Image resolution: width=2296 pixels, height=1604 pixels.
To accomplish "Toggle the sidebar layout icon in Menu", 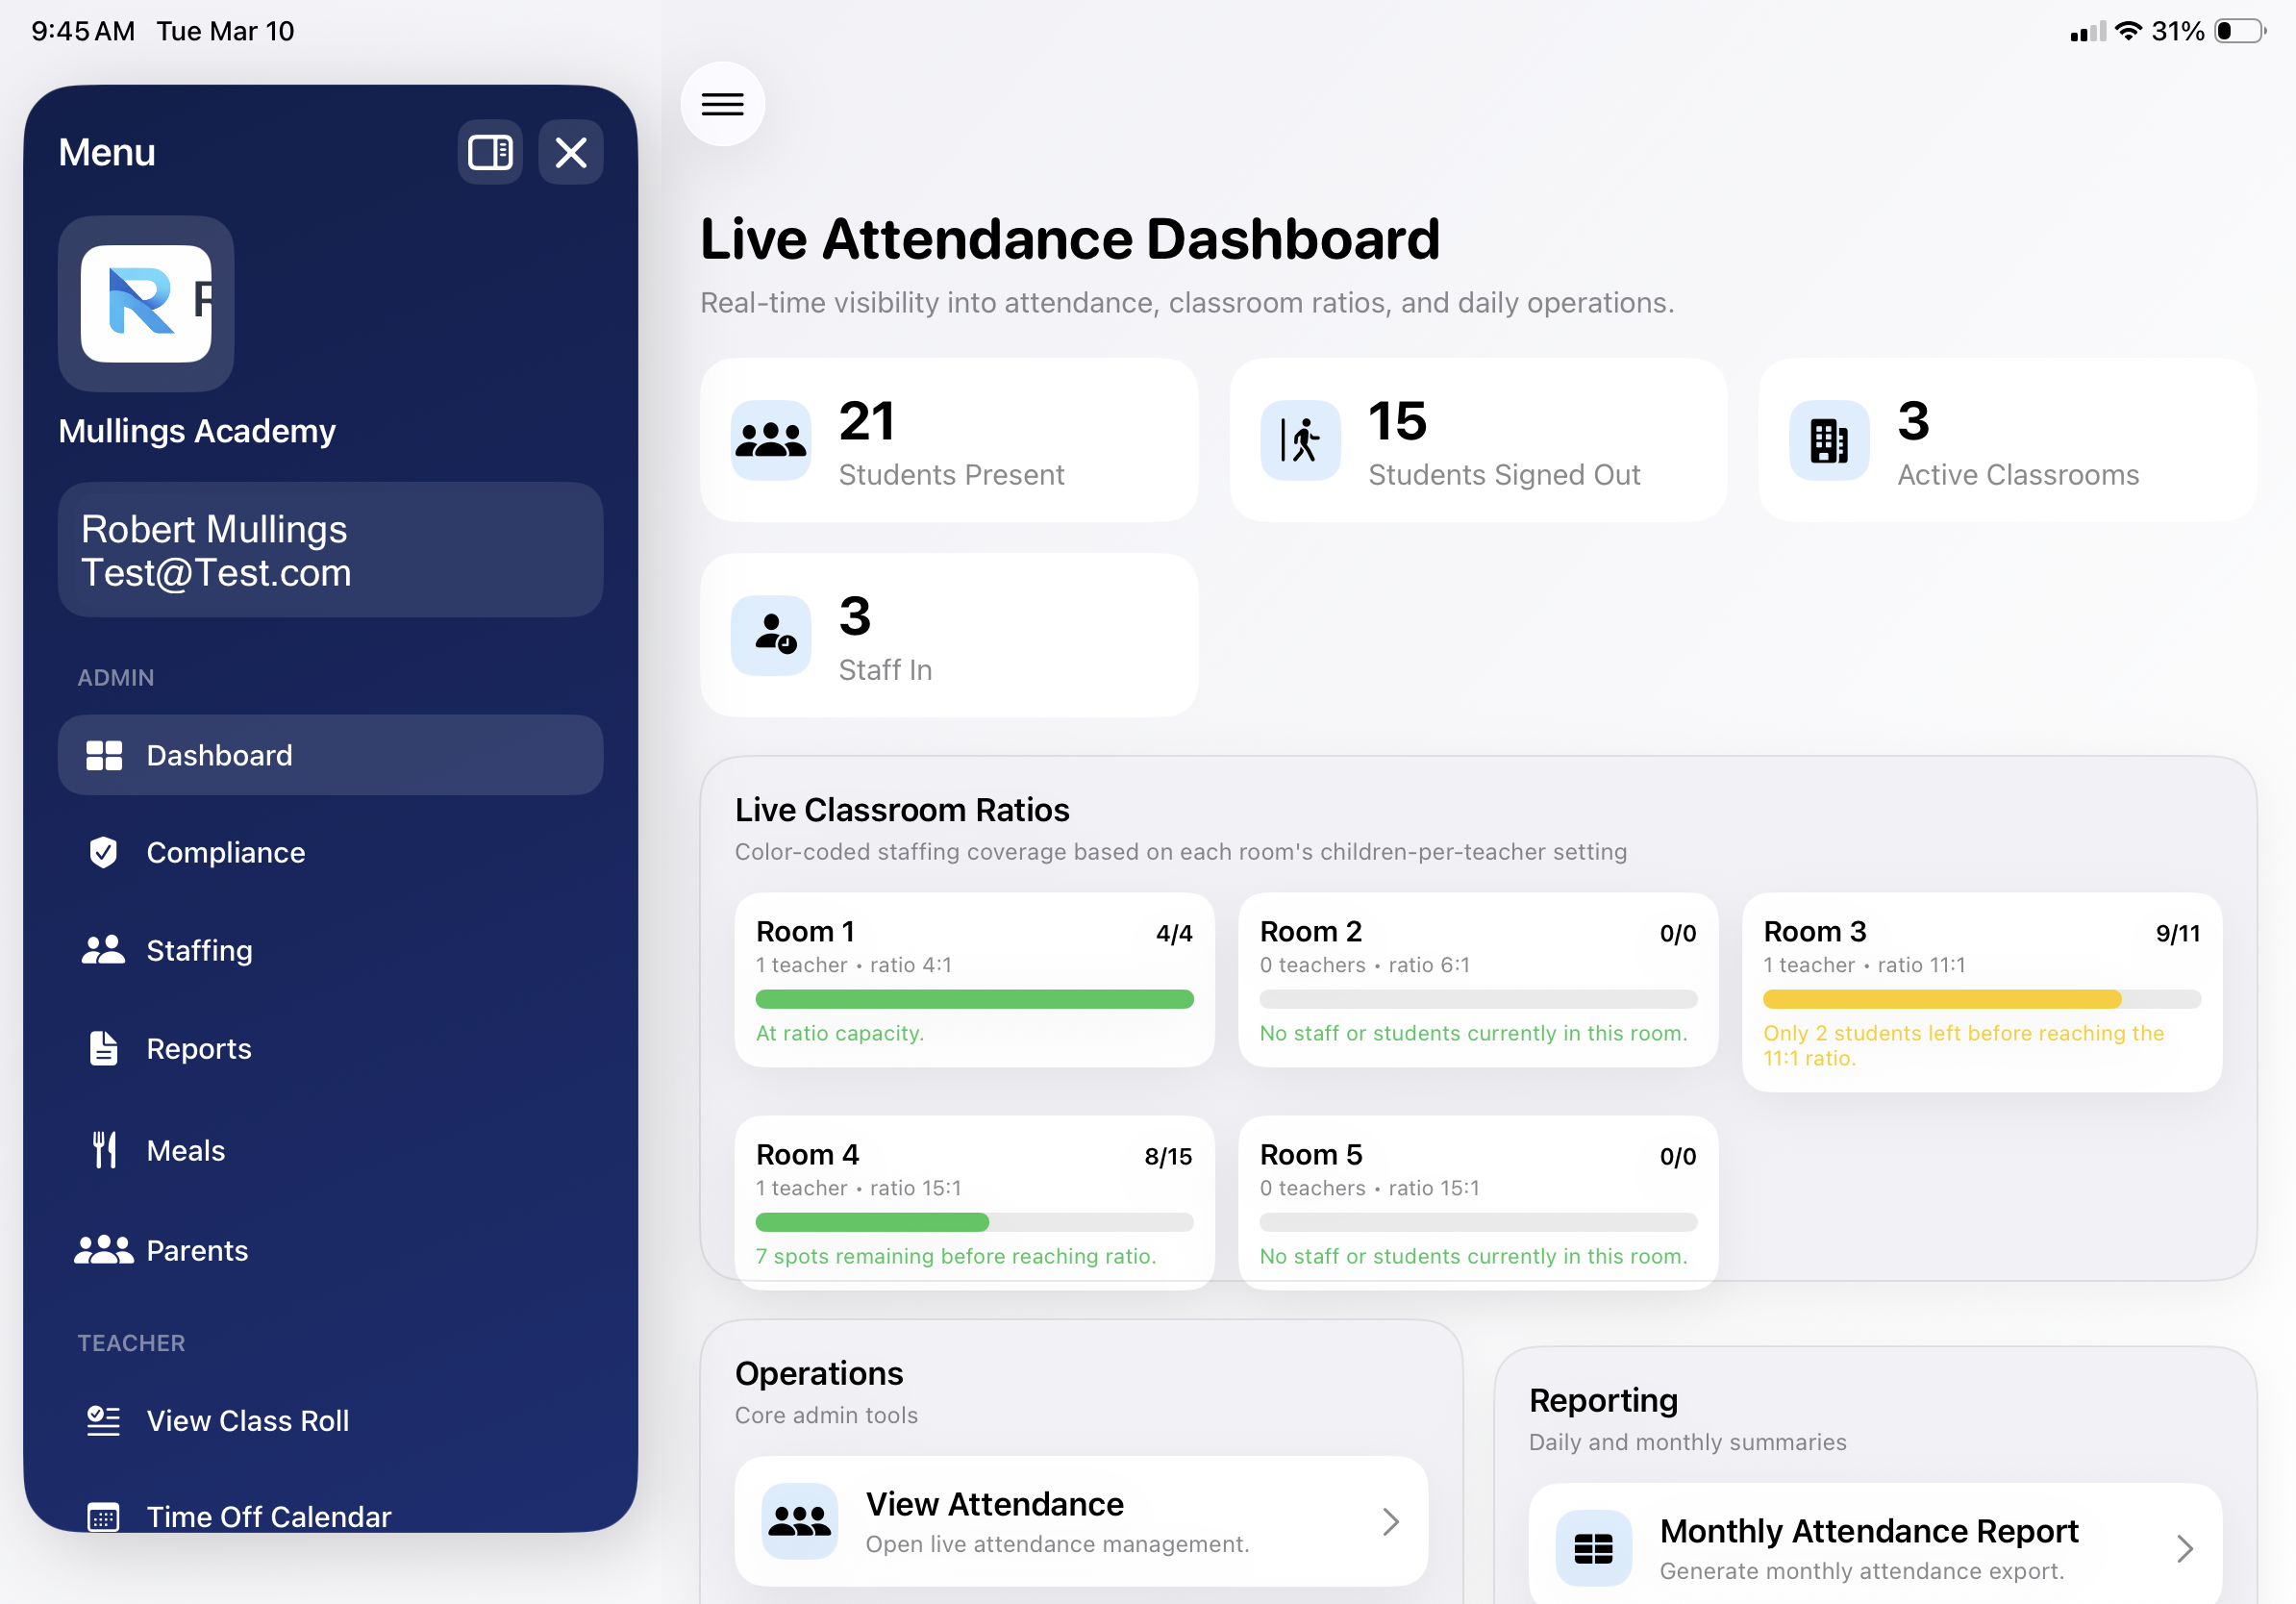I will coord(490,152).
